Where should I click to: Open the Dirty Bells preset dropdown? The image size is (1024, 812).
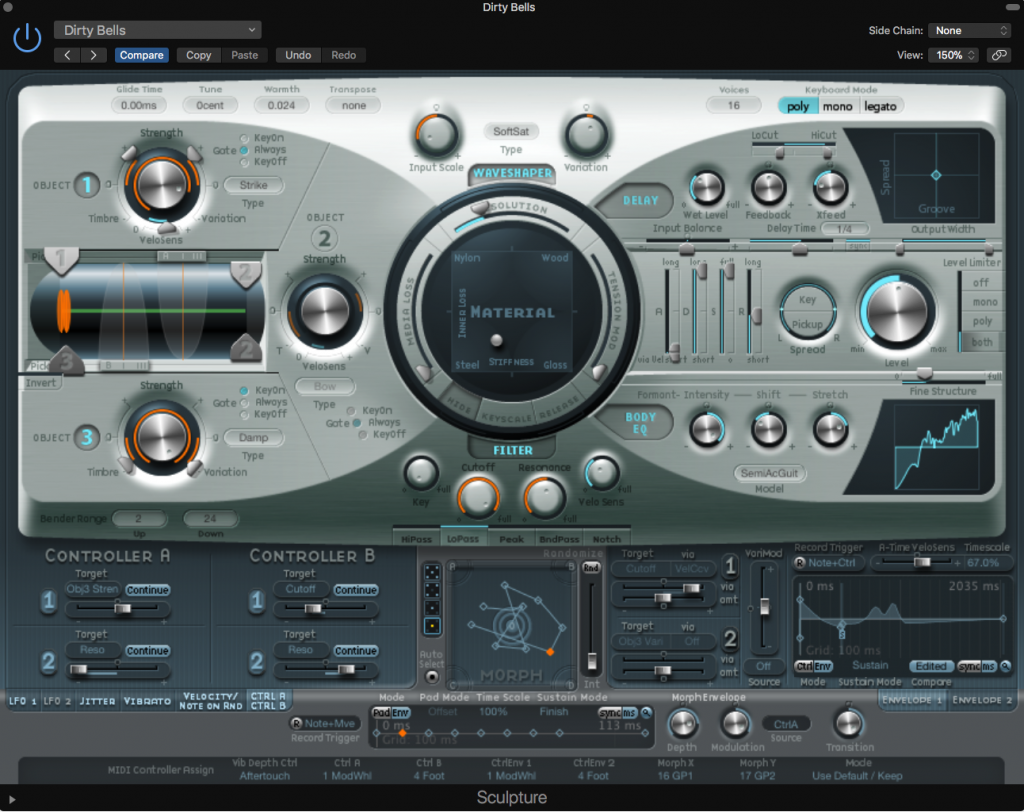(157, 29)
